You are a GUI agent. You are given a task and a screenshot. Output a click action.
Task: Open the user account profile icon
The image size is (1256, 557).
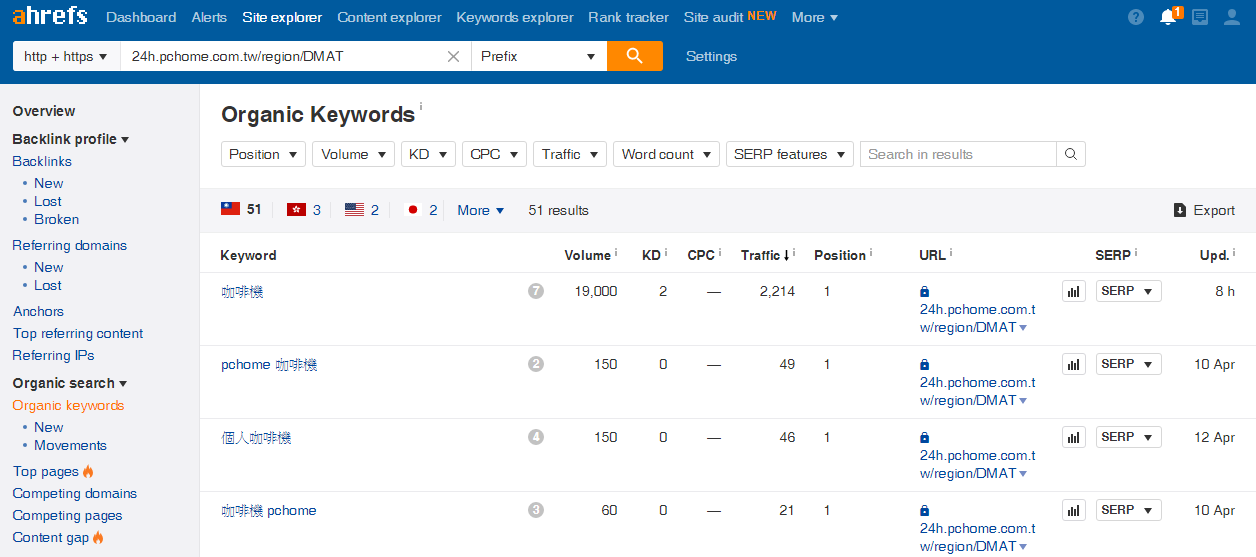[x=1232, y=17]
